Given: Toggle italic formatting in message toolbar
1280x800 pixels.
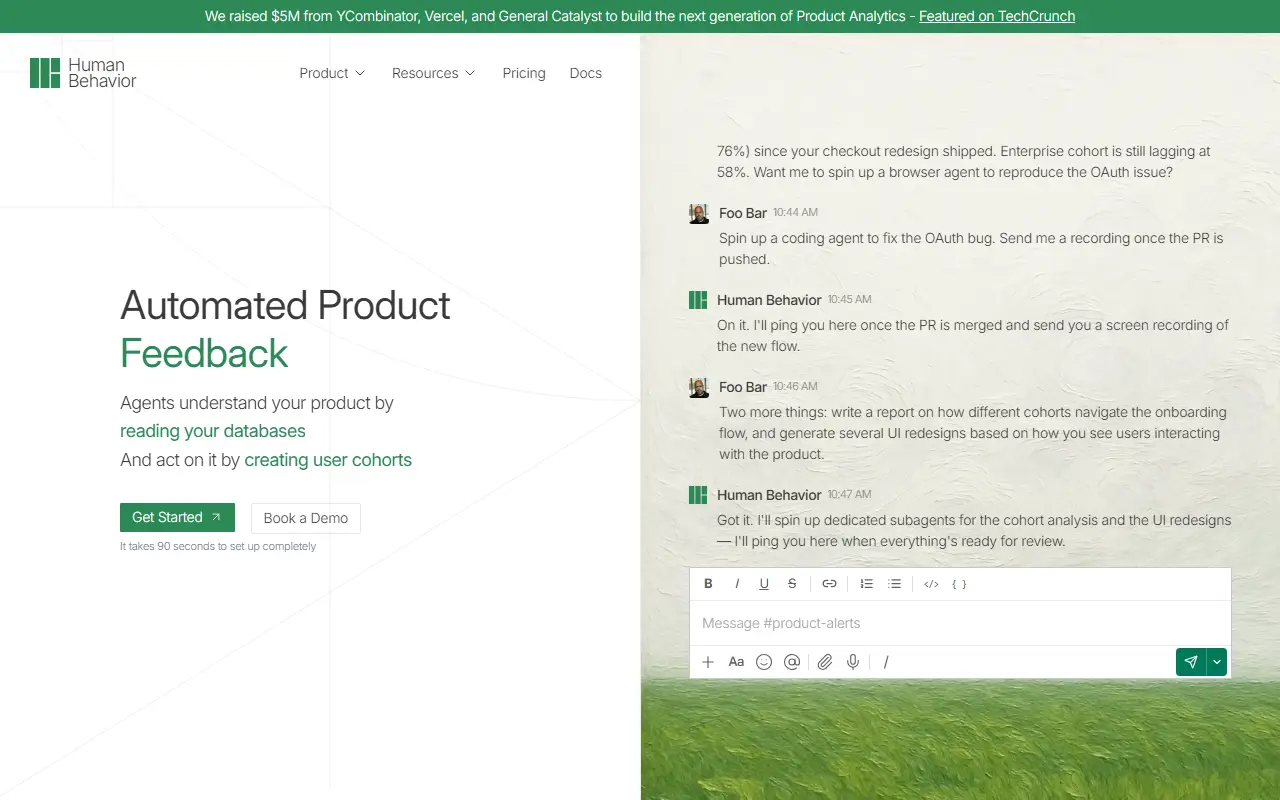Looking at the screenshot, I should pos(737,584).
